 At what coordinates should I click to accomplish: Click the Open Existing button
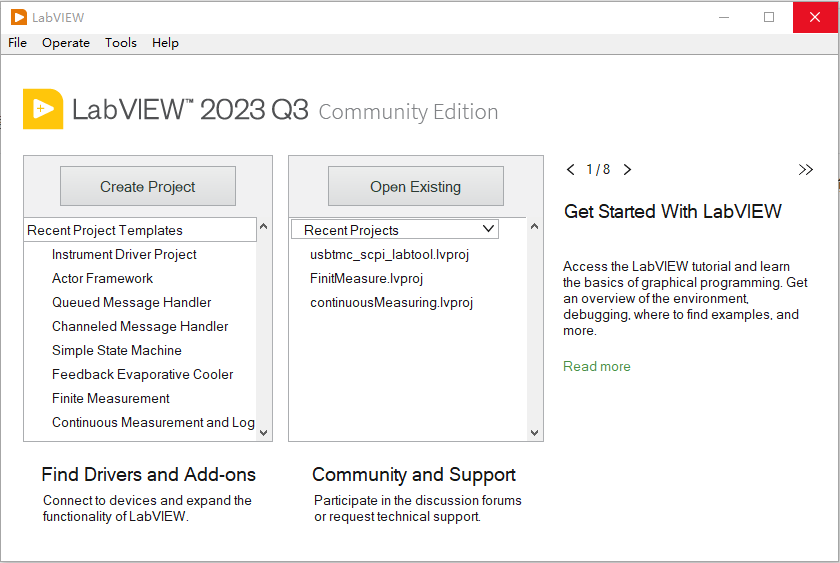pyautogui.click(x=416, y=186)
